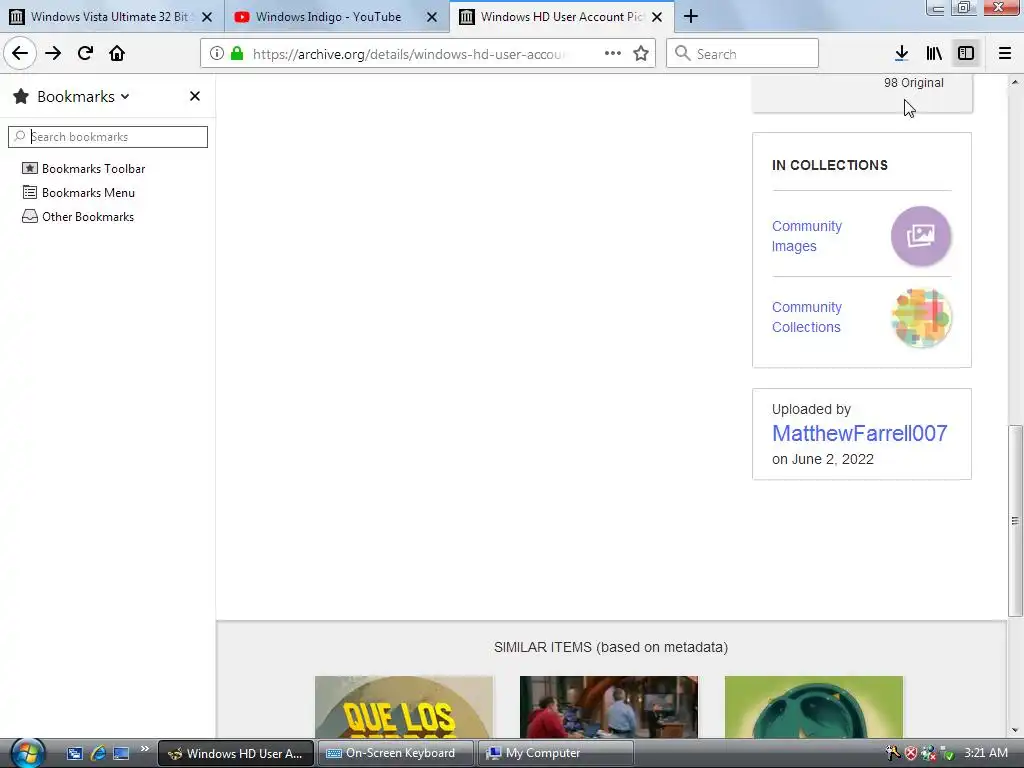This screenshot has height=768, width=1024.
Task: Expand quick launch overflow chevrons
Action: click(144, 748)
